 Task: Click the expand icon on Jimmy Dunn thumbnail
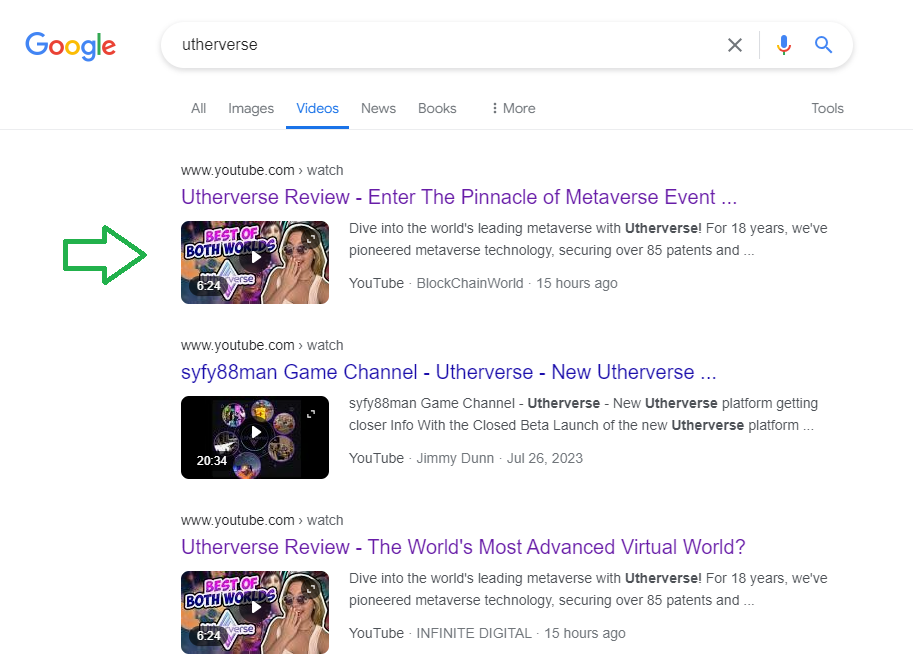311,414
